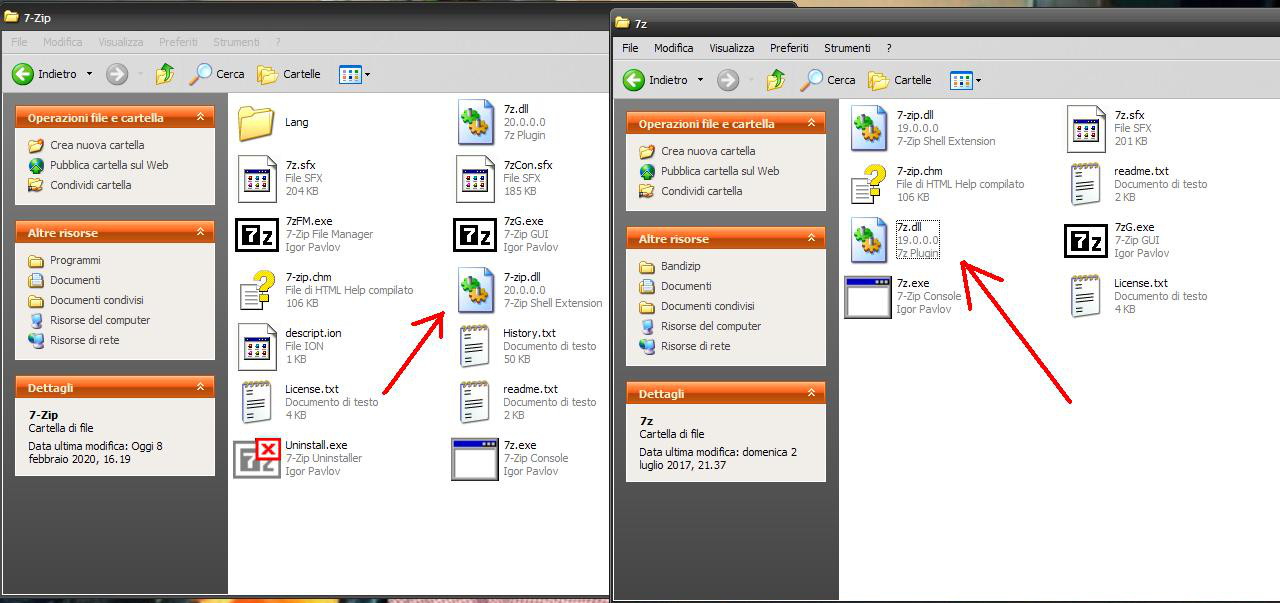Image resolution: width=1280 pixels, height=603 pixels.
Task: Collapse Dettagli panel in 7-Zip window
Action: tap(200, 387)
